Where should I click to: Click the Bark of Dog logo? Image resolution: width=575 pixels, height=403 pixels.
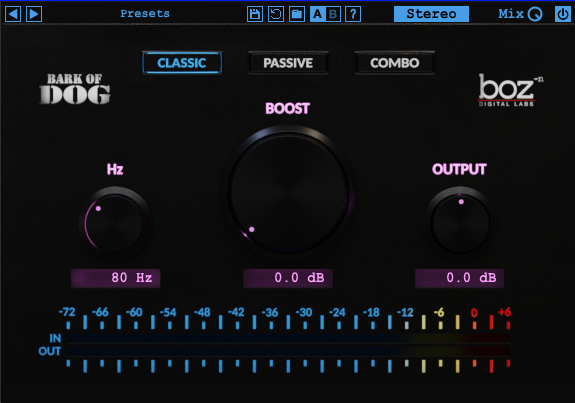tap(75, 89)
